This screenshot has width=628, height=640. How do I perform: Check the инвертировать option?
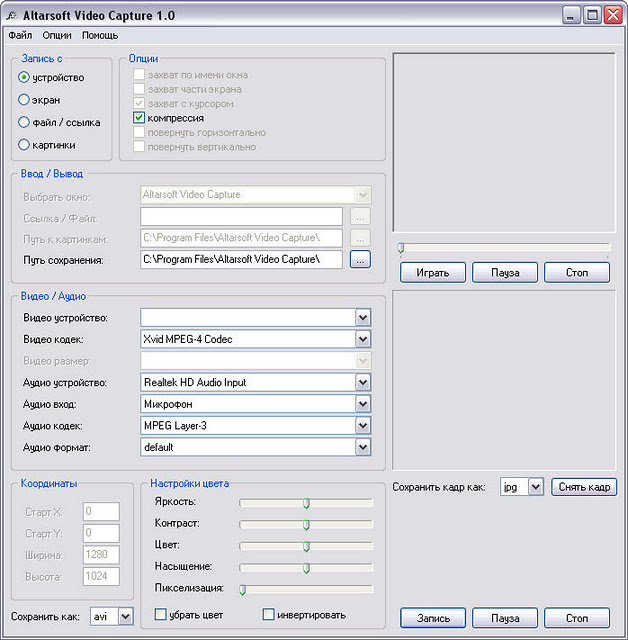click(x=268, y=614)
